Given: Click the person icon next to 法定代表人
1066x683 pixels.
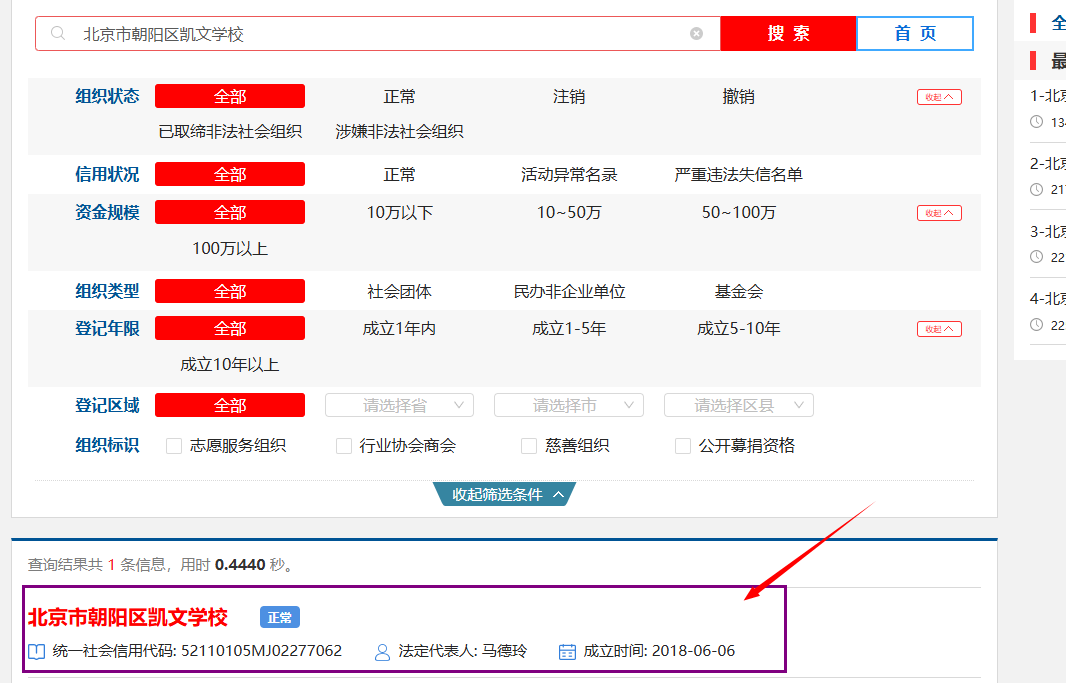Looking at the screenshot, I should (382, 652).
